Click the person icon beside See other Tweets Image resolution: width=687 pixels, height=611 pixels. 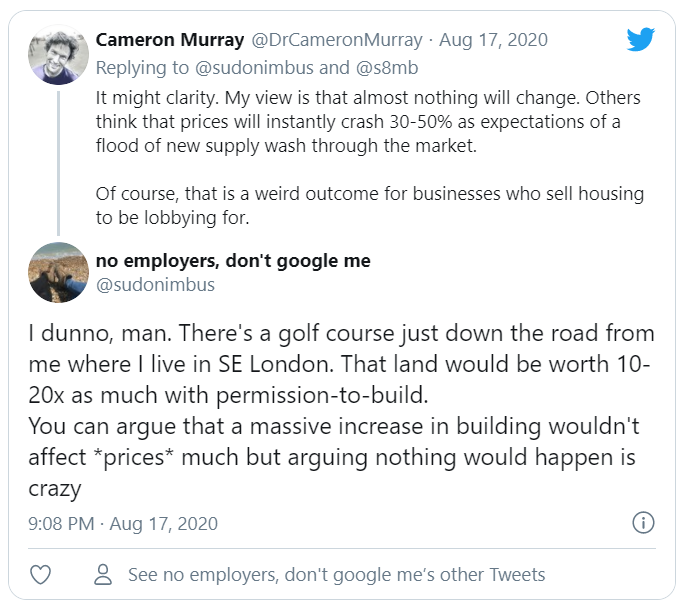point(102,575)
